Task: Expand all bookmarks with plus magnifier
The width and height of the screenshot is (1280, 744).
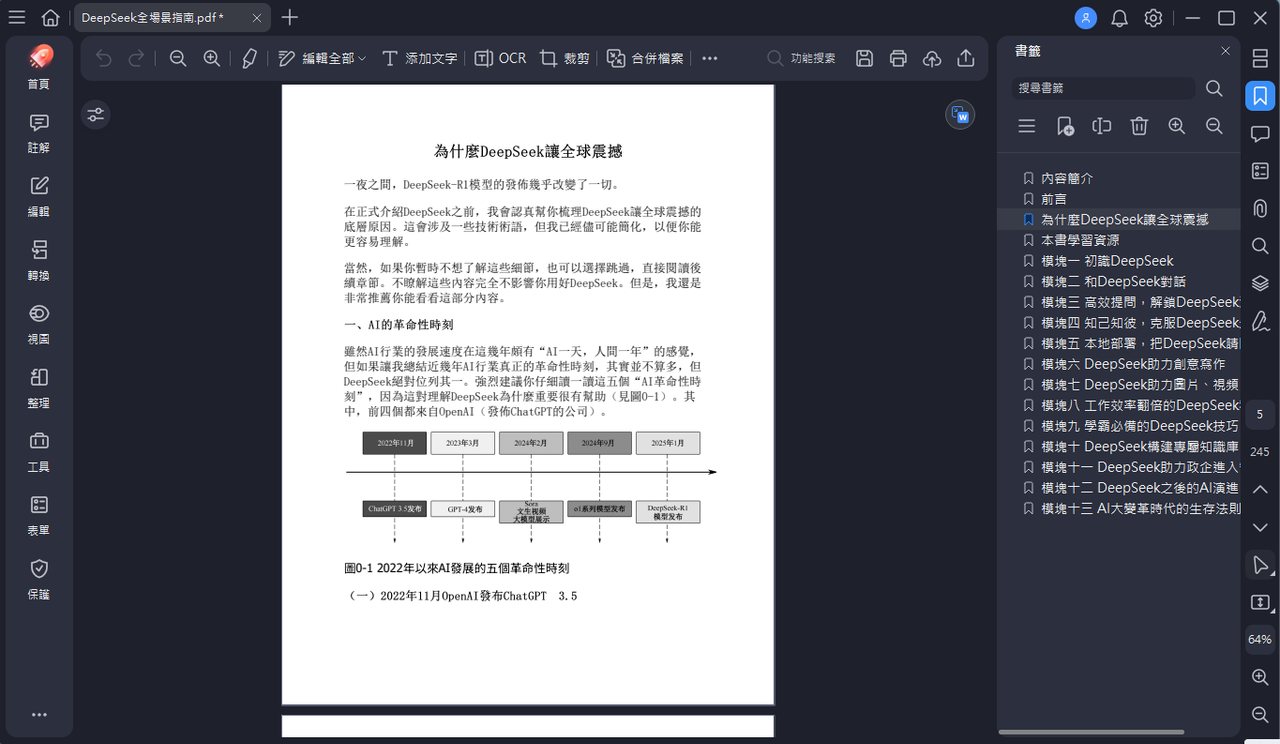Action: [1177, 126]
